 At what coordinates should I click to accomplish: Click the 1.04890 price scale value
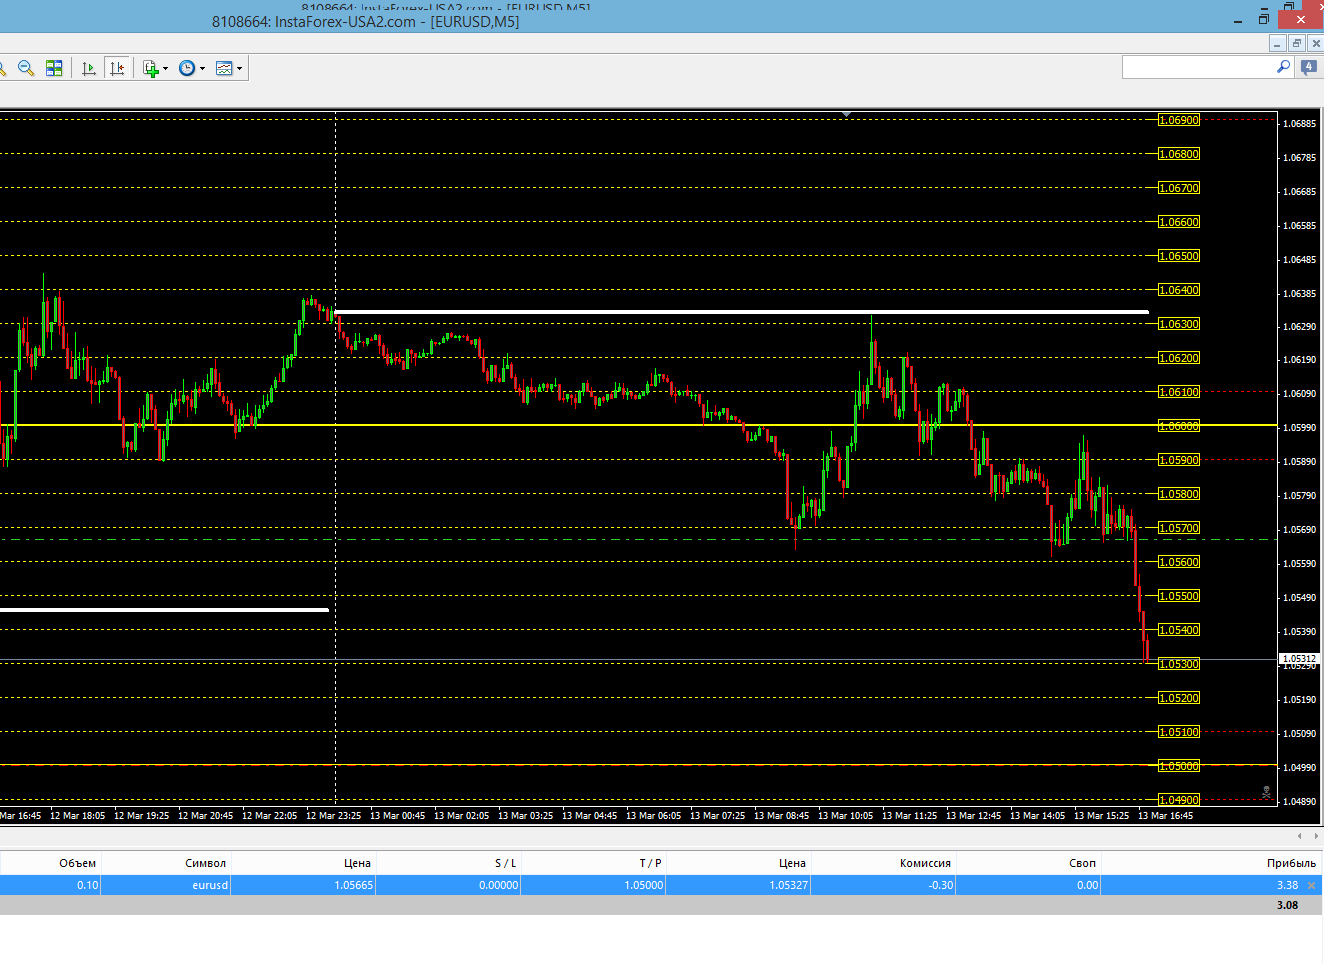pos(1300,802)
